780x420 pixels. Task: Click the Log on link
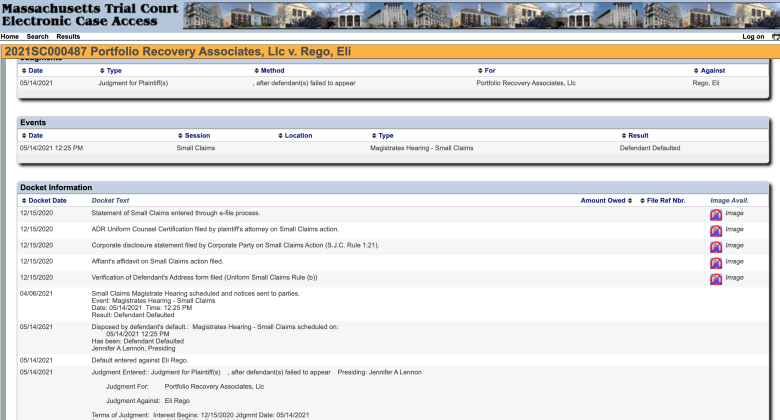(753, 36)
